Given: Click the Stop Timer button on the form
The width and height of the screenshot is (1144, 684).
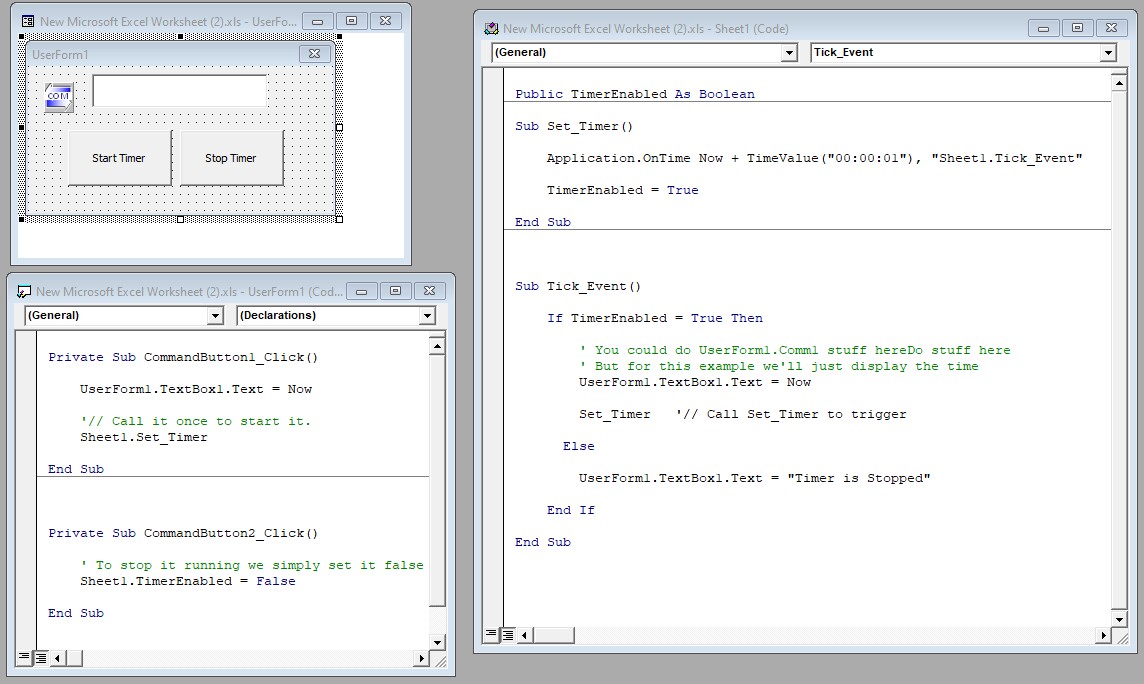Looking at the screenshot, I should [231, 158].
